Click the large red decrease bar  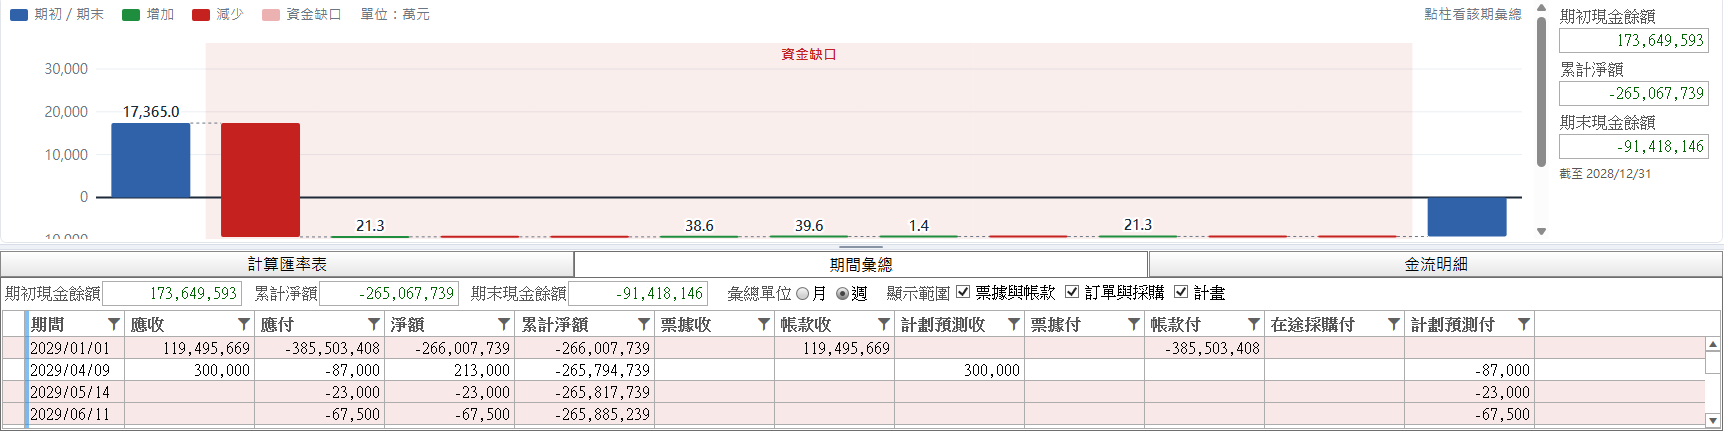(x=260, y=180)
